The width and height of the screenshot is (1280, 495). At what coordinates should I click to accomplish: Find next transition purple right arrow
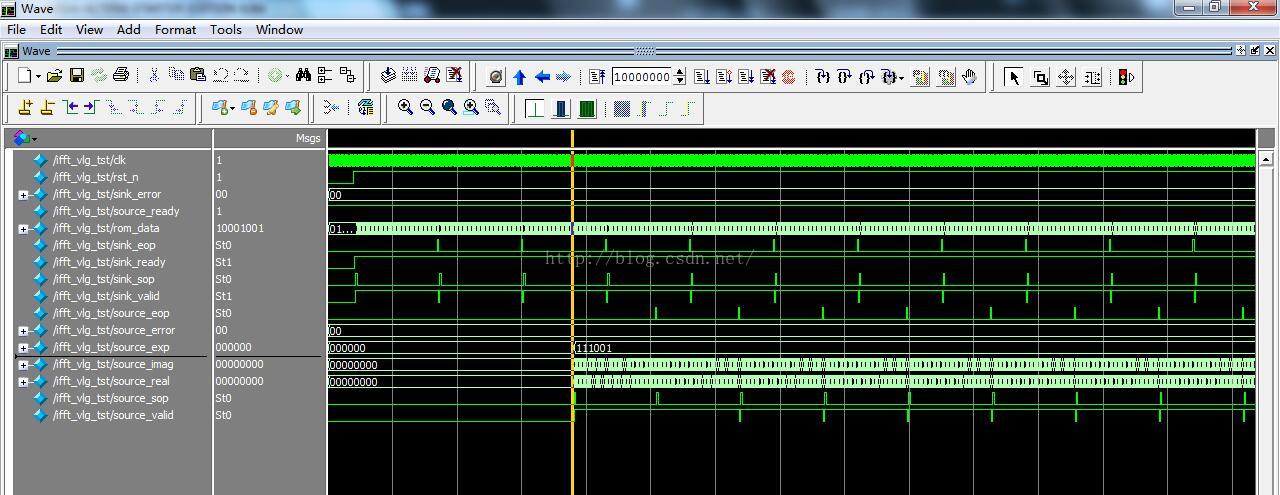tap(90, 107)
